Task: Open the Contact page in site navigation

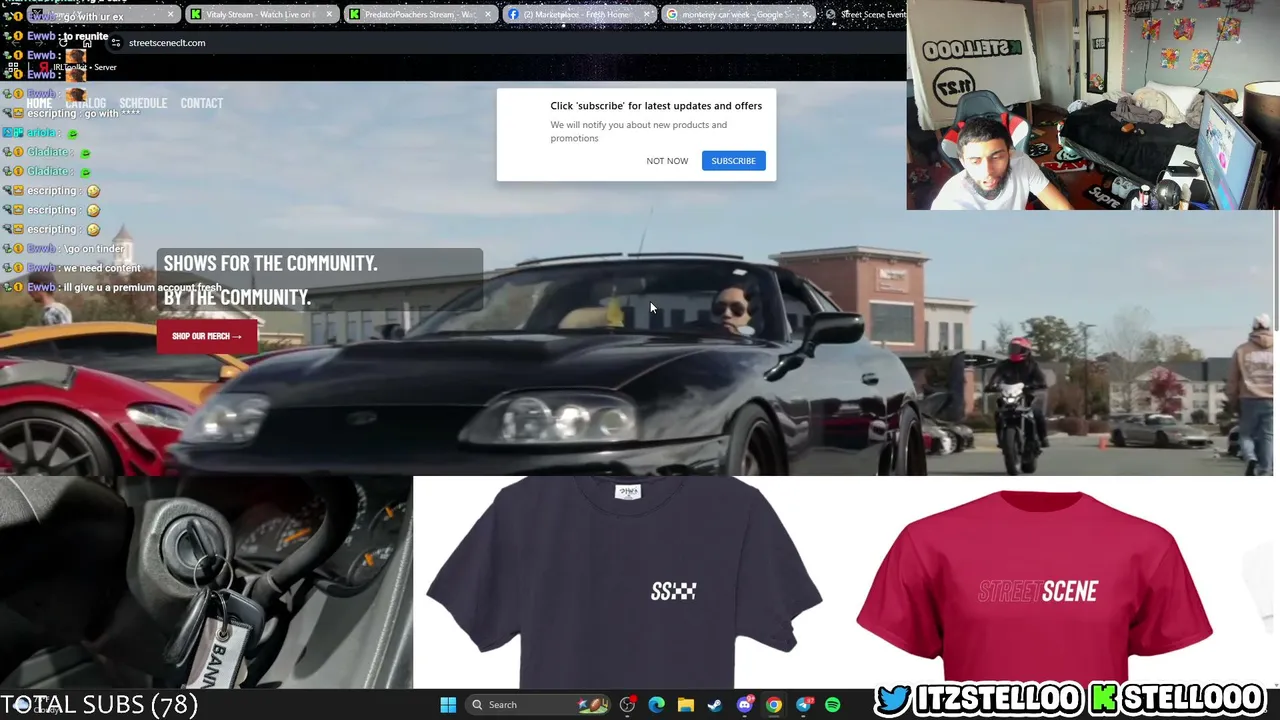Action: (202, 103)
